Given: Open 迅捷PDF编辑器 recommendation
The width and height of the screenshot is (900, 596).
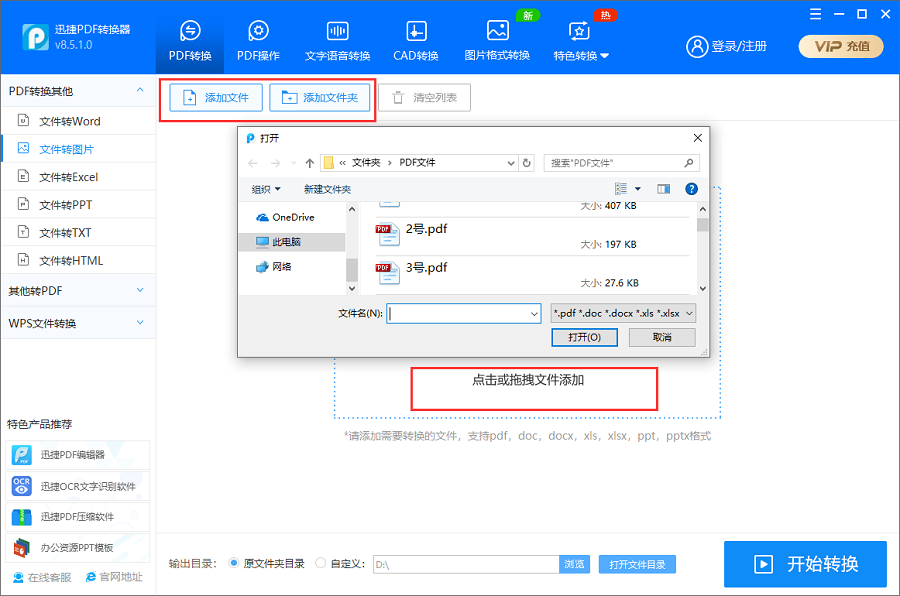Looking at the screenshot, I should [x=77, y=455].
